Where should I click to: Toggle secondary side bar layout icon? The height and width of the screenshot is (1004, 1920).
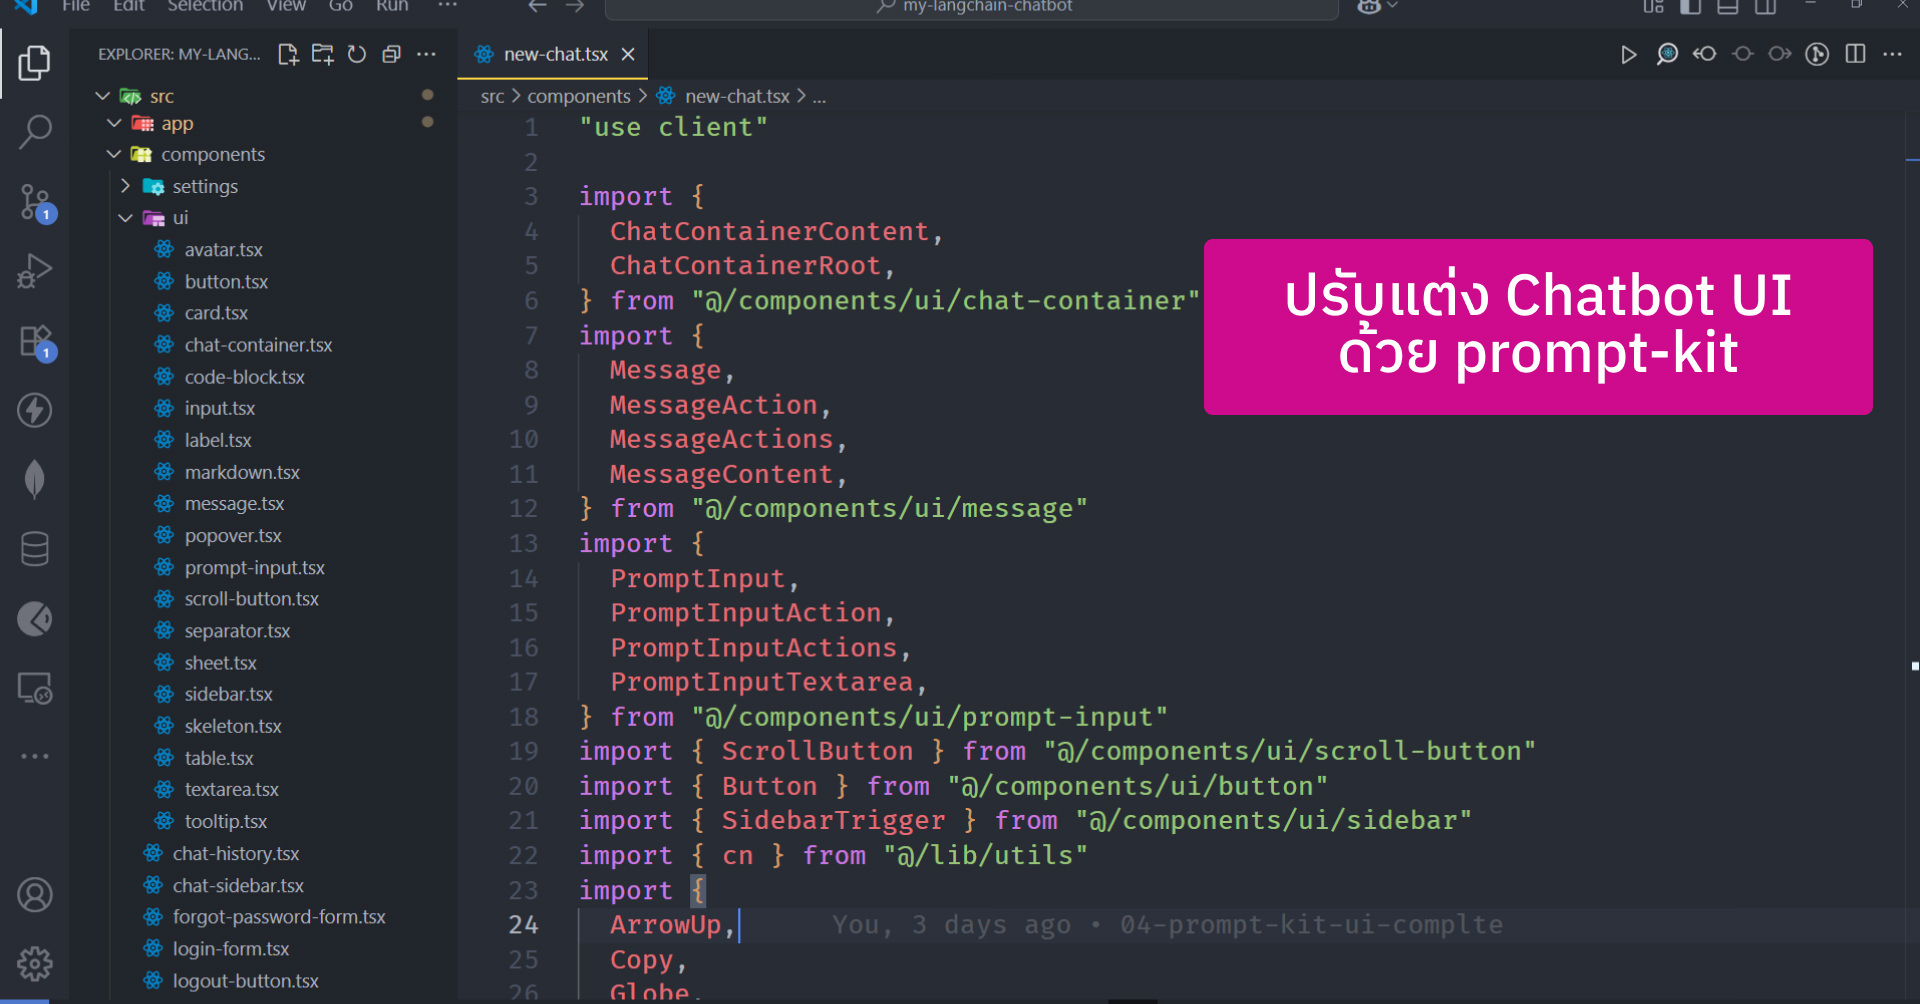[1766, 6]
